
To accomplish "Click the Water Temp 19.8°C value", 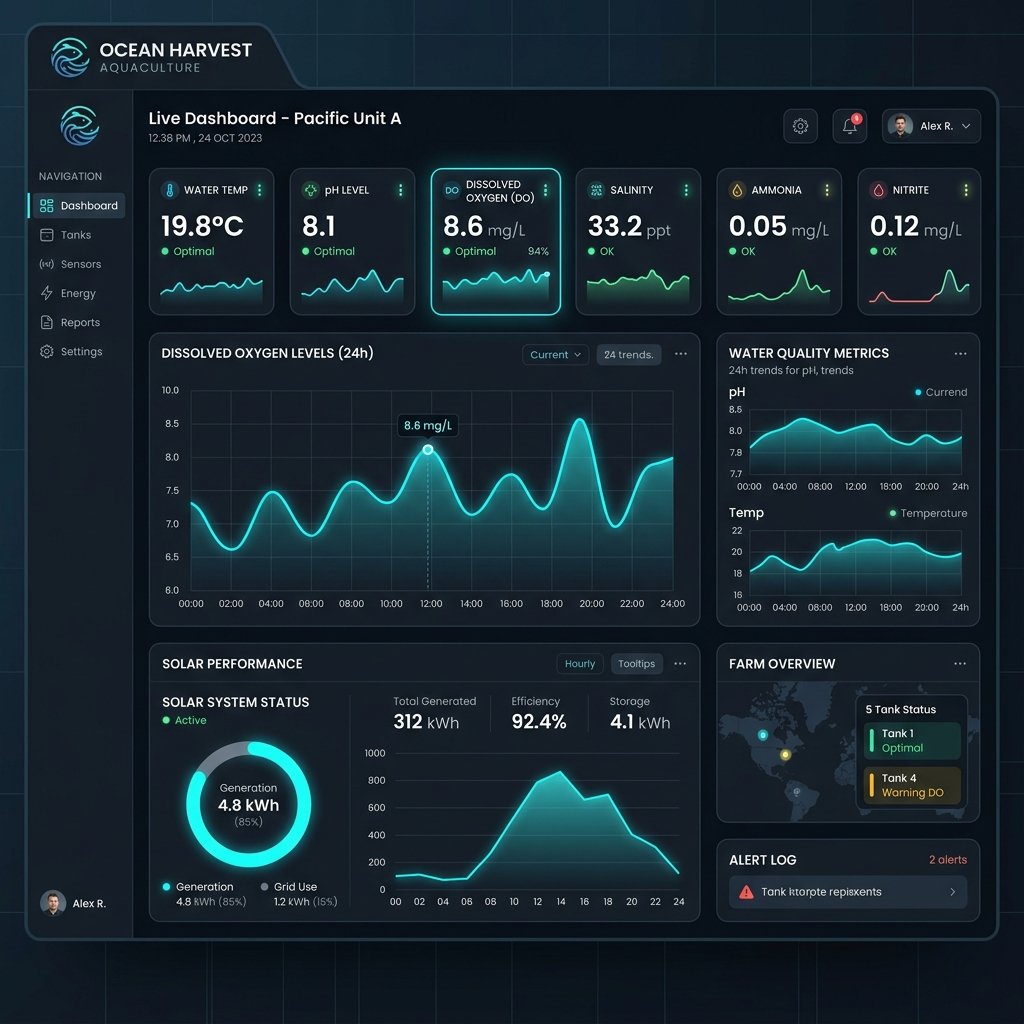I will point(202,227).
